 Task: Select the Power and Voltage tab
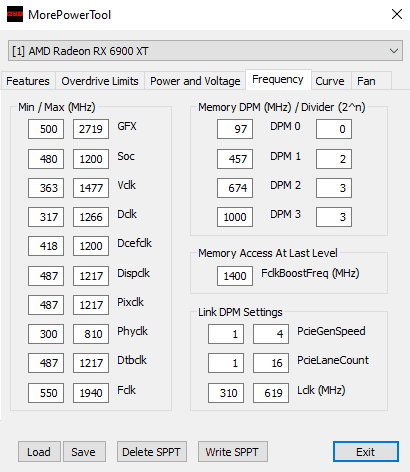[195, 81]
